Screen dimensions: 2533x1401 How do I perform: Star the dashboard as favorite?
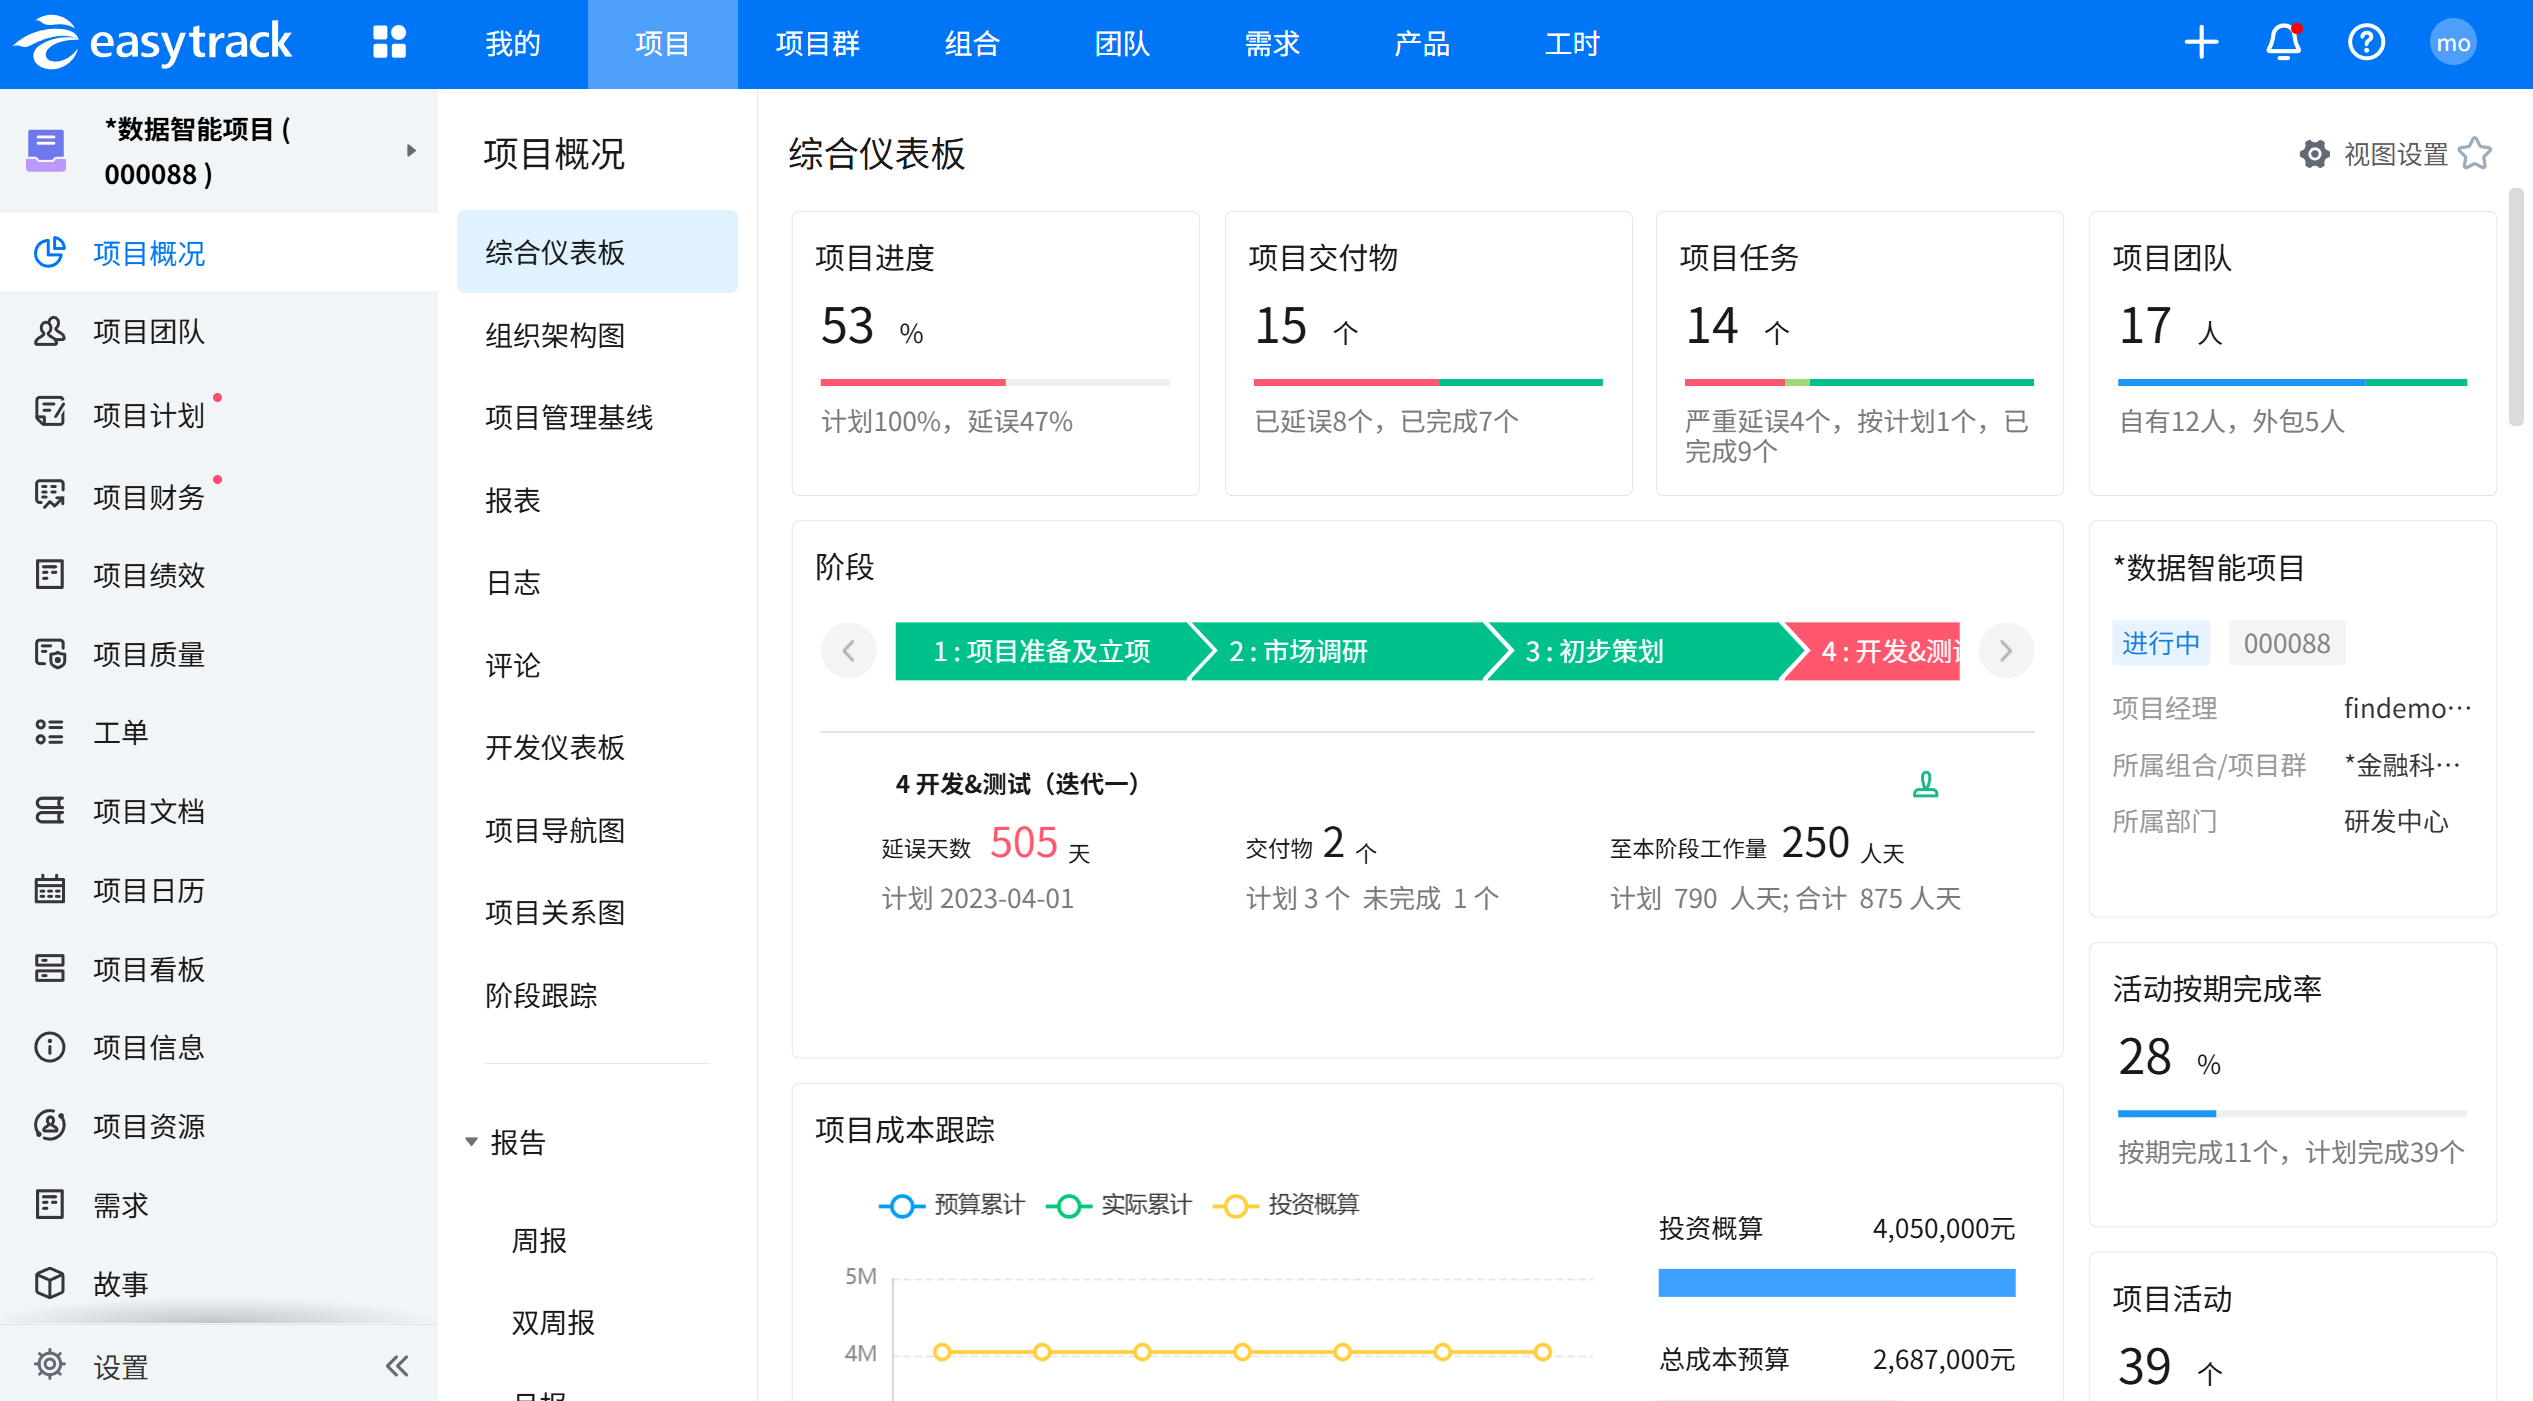coord(2475,154)
